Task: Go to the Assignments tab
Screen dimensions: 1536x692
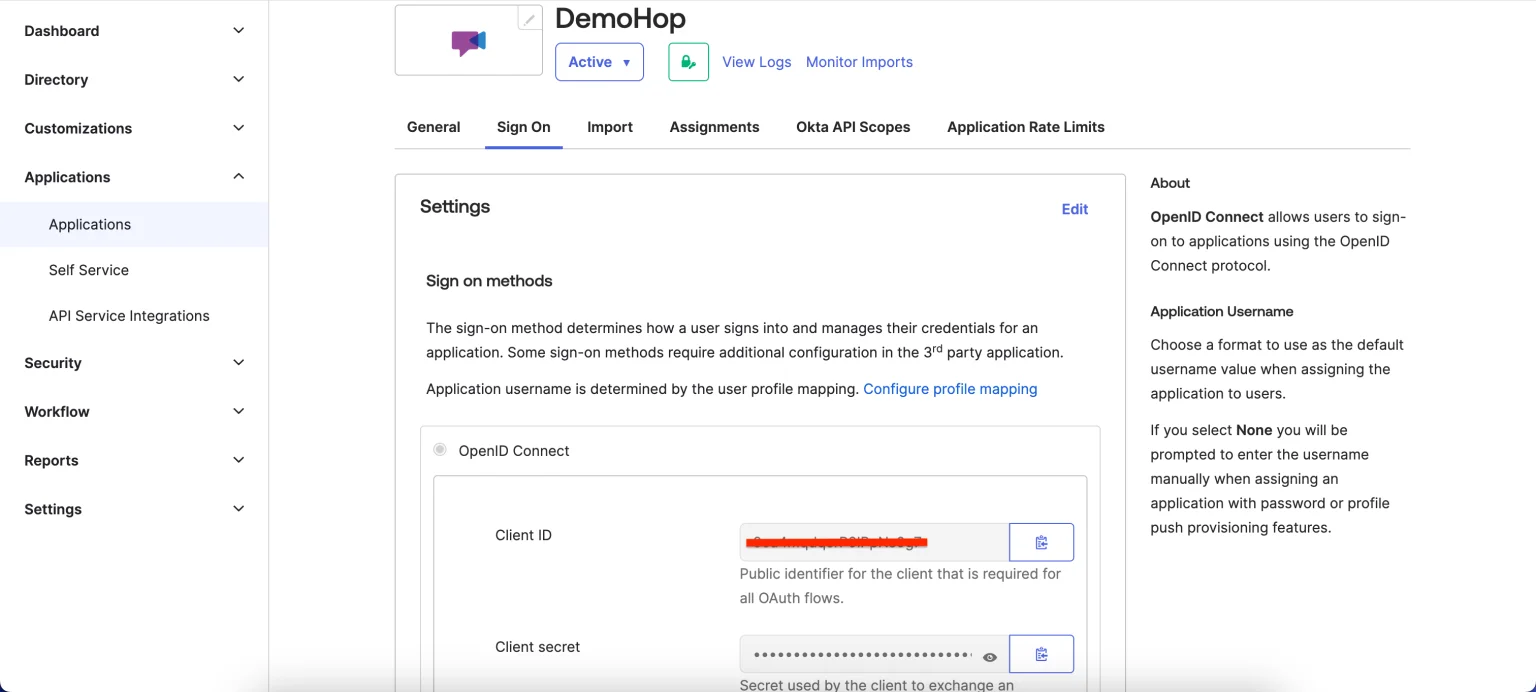Action: 714,127
